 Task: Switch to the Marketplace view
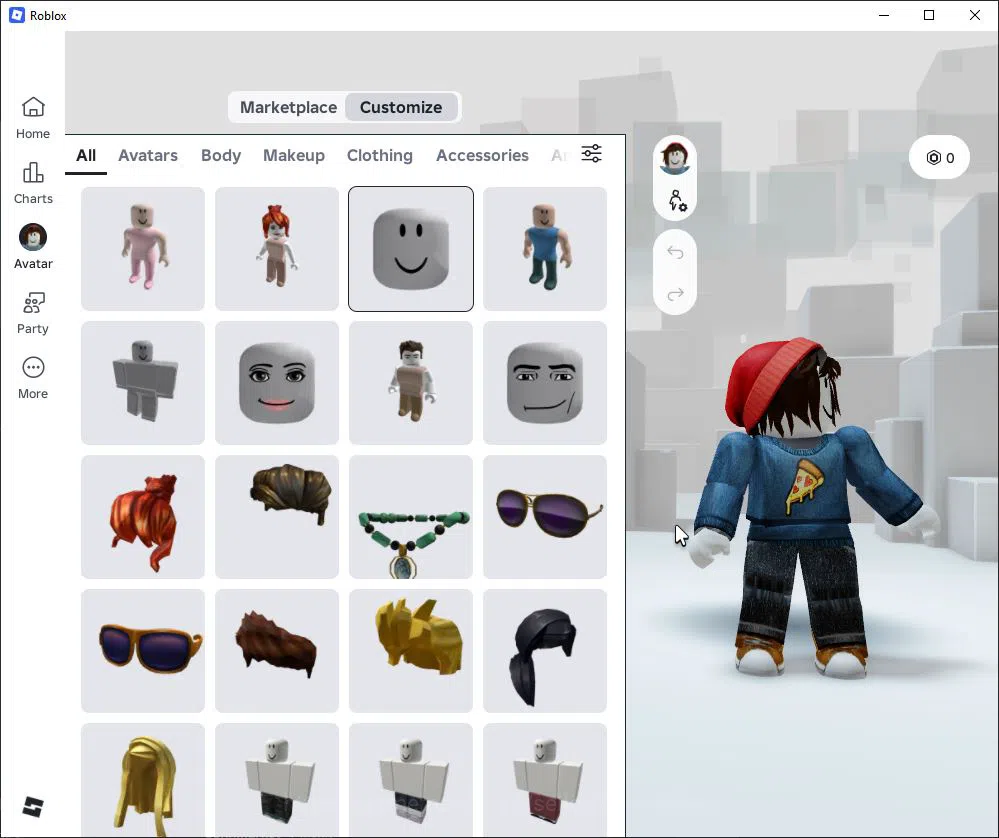coord(288,107)
